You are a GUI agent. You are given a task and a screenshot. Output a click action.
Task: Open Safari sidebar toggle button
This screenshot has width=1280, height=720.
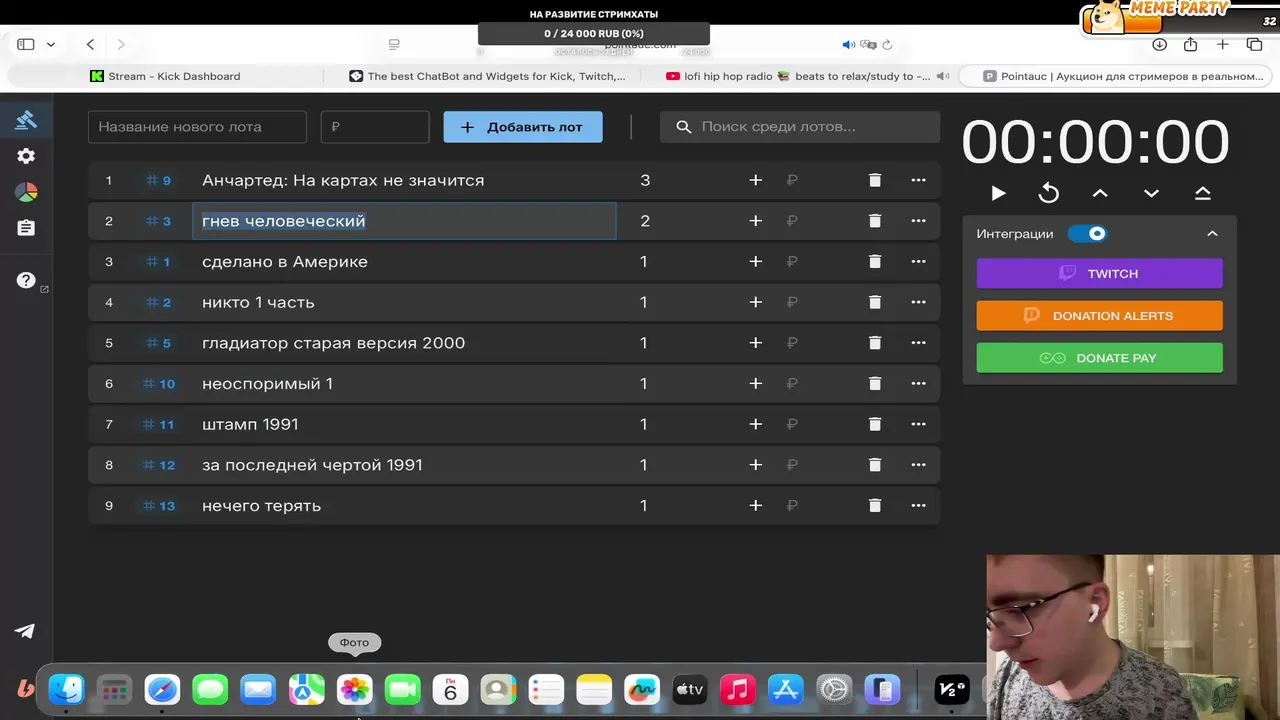click(x=26, y=44)
